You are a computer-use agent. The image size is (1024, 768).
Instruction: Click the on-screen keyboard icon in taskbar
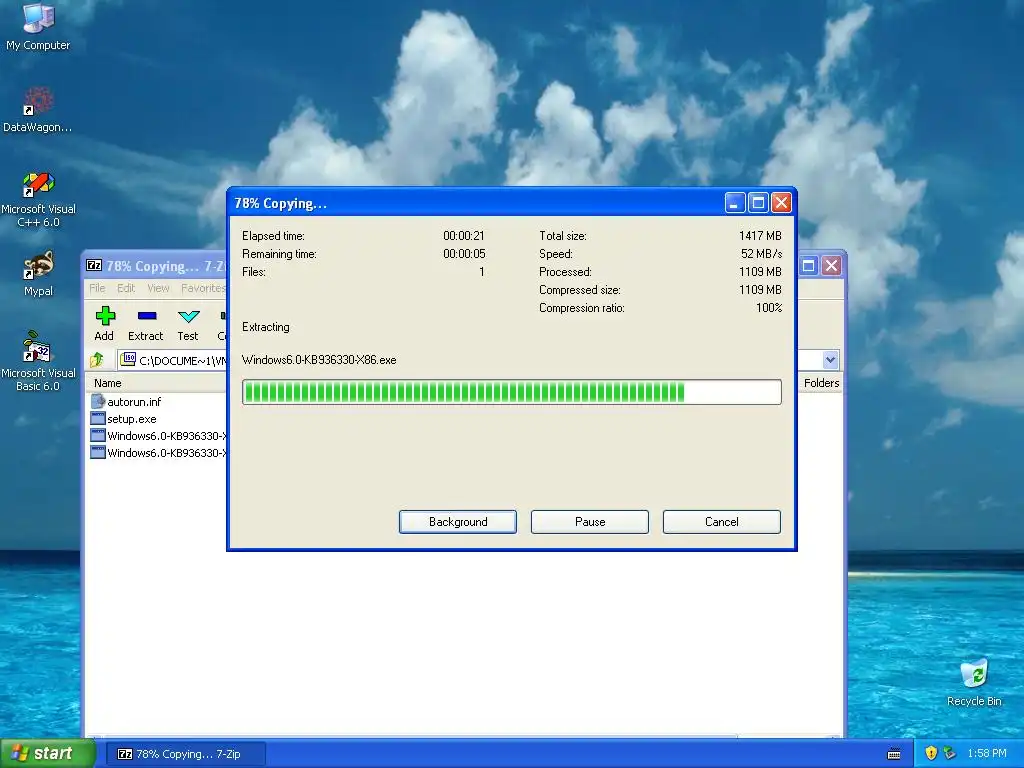point(894,754)
